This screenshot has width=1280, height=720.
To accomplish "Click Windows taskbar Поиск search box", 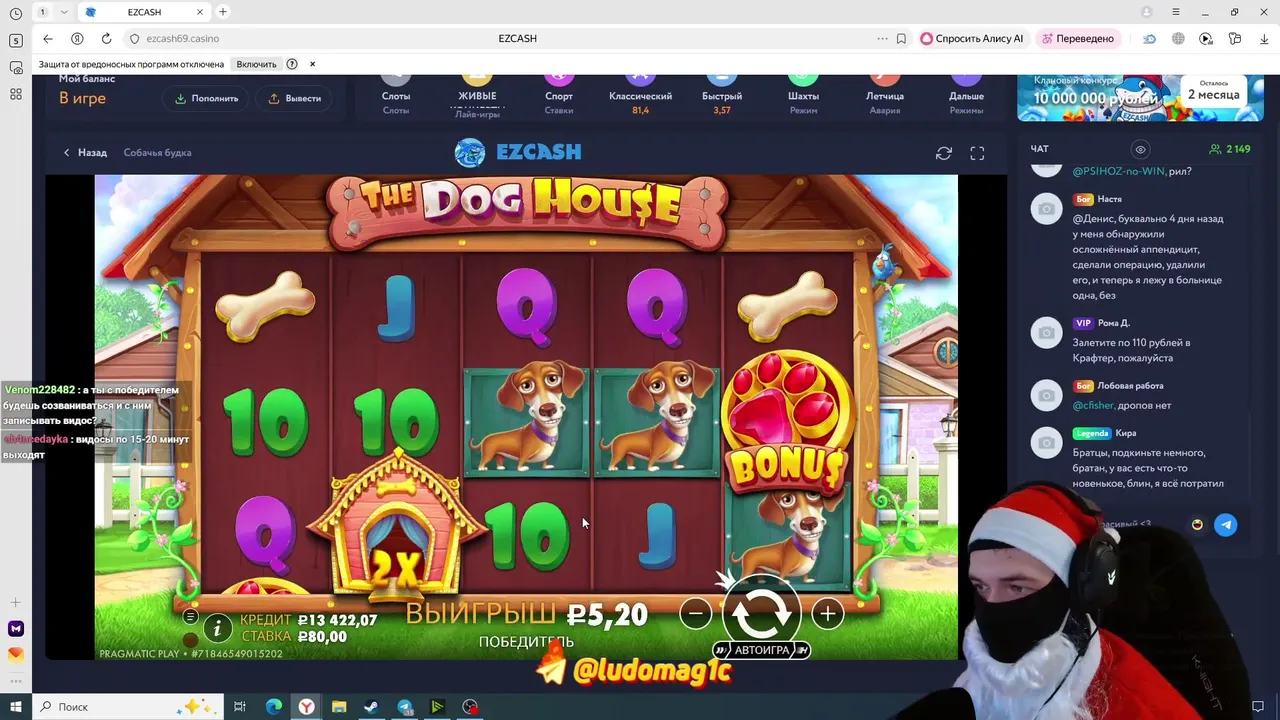I will tap(130, 707).
